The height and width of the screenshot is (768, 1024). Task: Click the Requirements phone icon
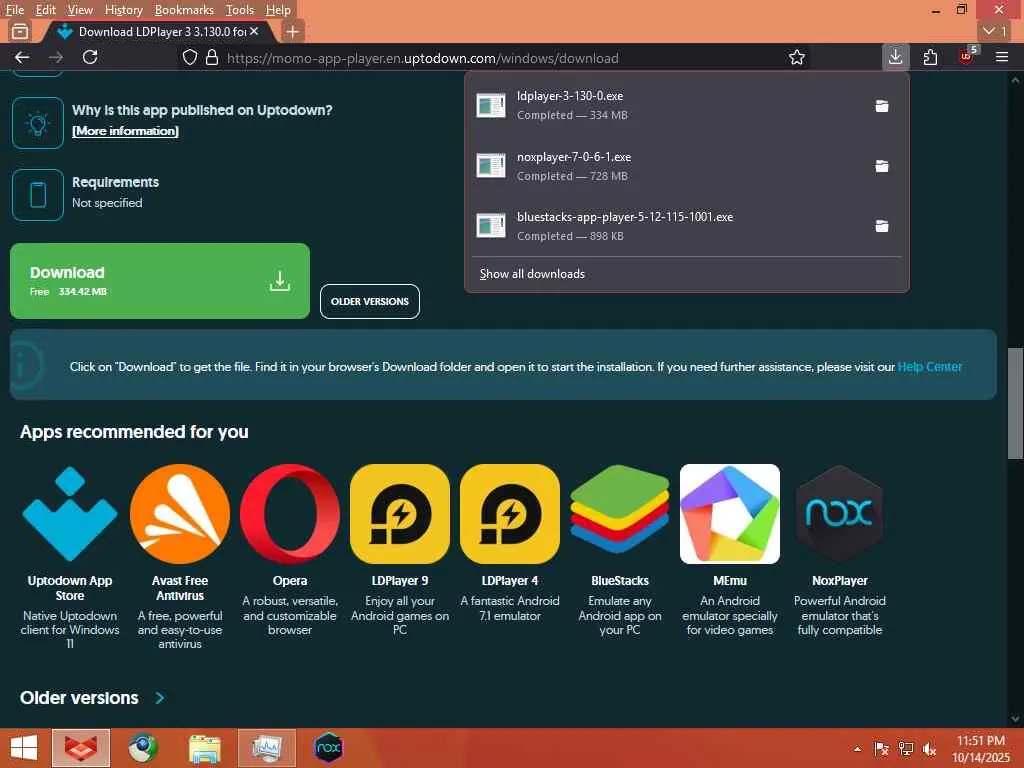coord(38,195)
